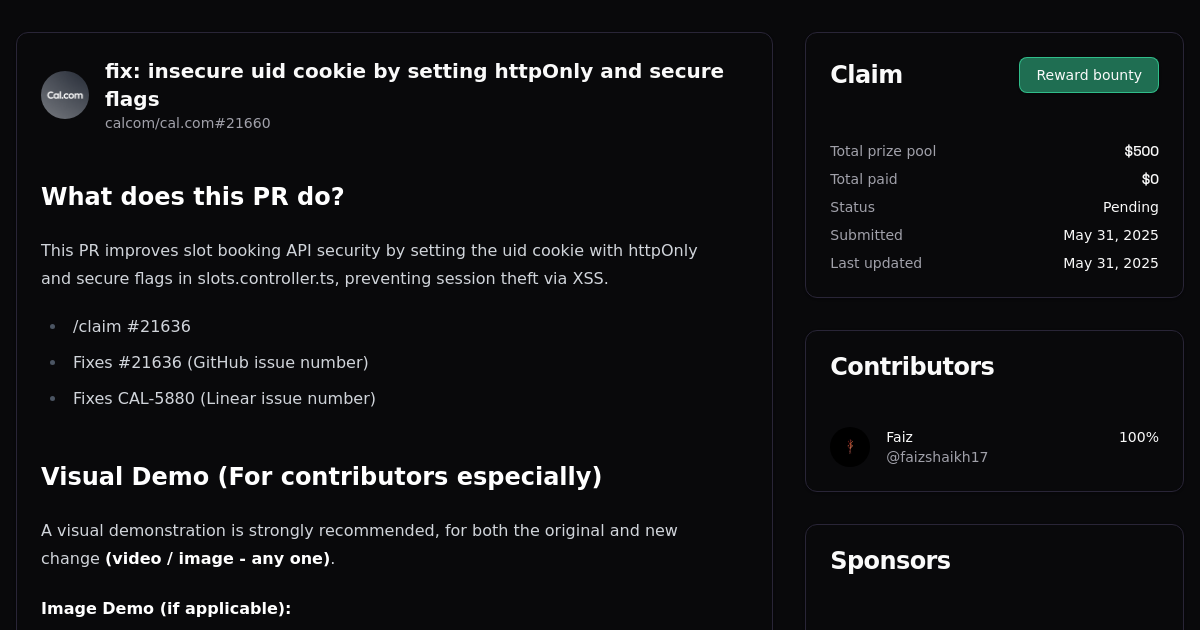The height and width of the screenshot is (630, 1200).
Task: Click the Sponsors panel heading
Action: (890, 561)
